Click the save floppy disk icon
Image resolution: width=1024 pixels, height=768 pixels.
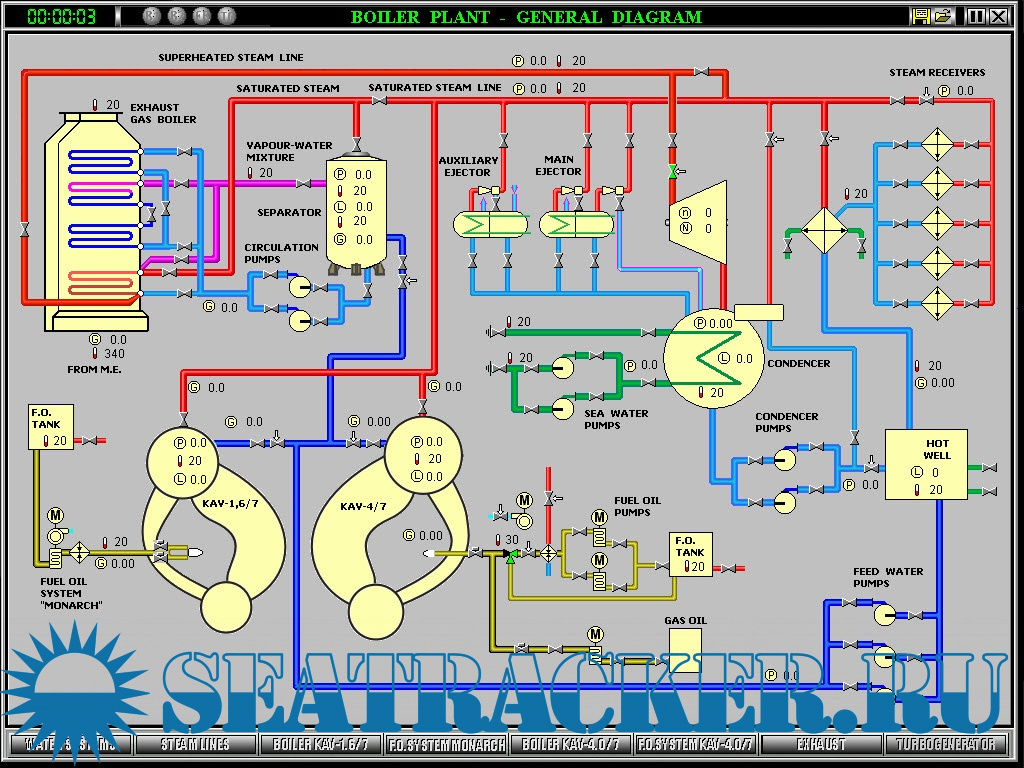tap(921, 16)
